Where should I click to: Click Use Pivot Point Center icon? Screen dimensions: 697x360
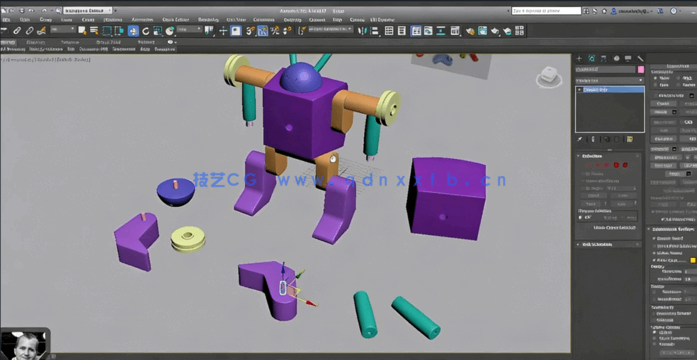[x=209, y=31]
